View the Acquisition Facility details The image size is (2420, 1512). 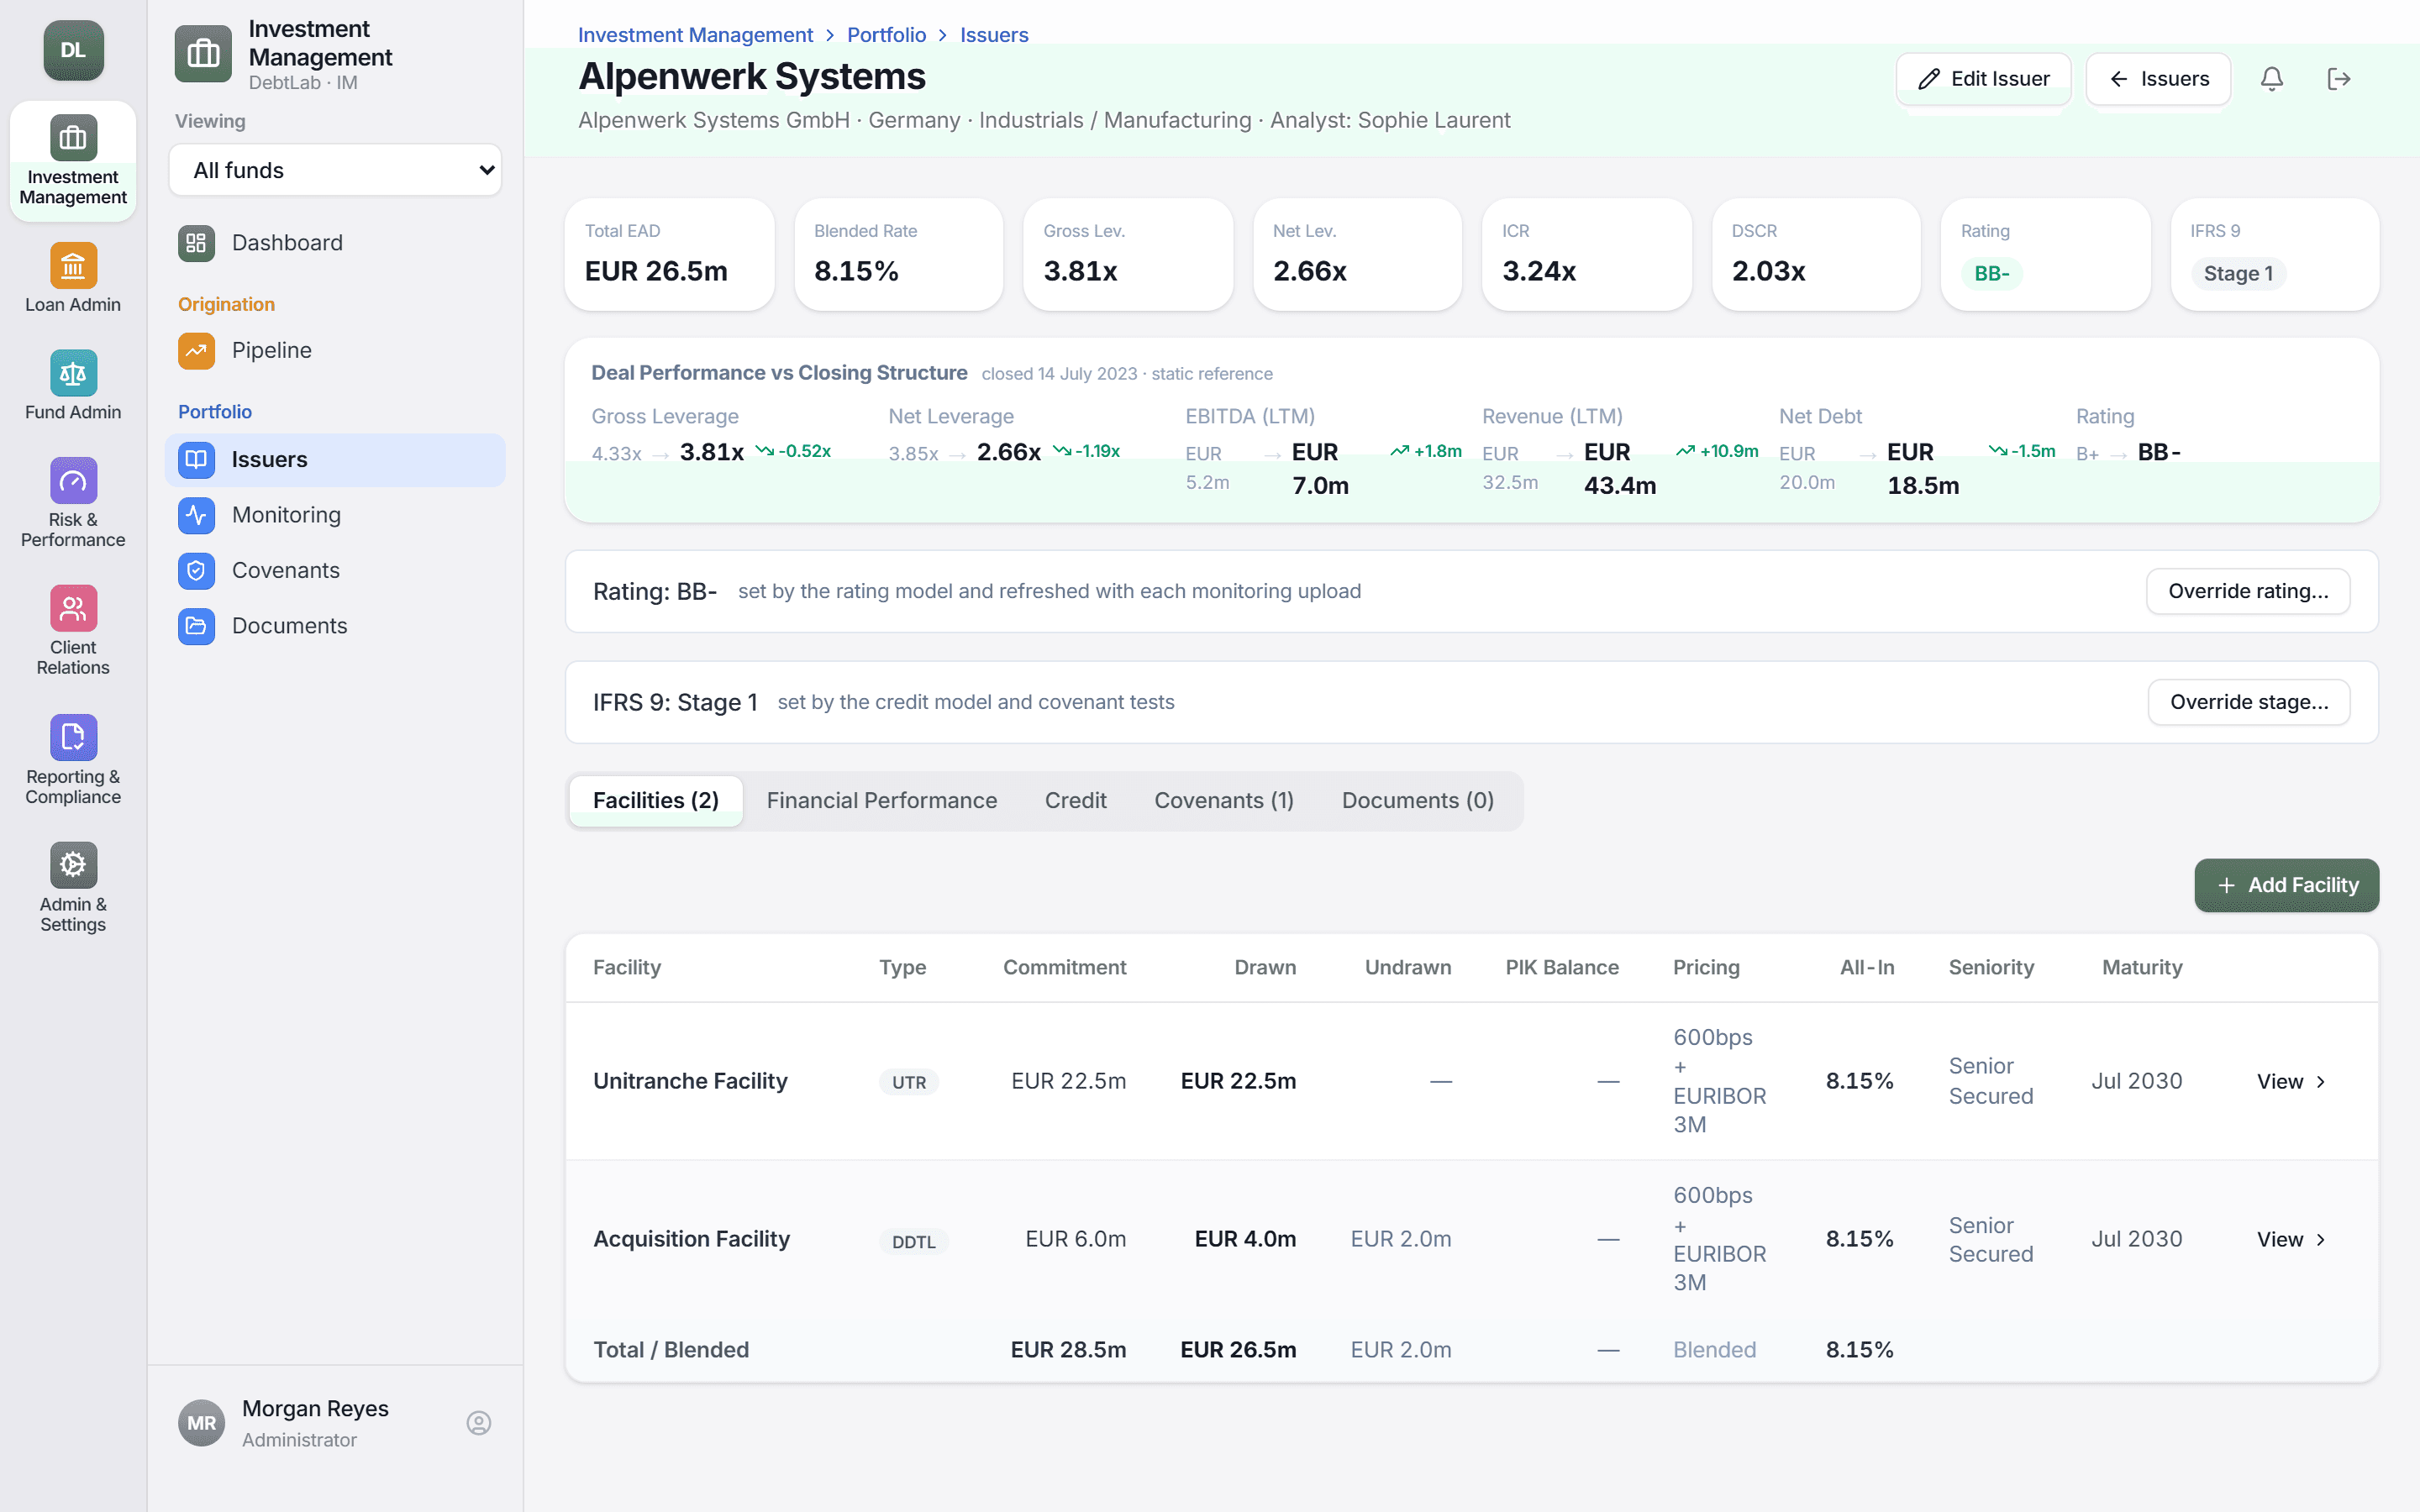tap(2291, 1239)
